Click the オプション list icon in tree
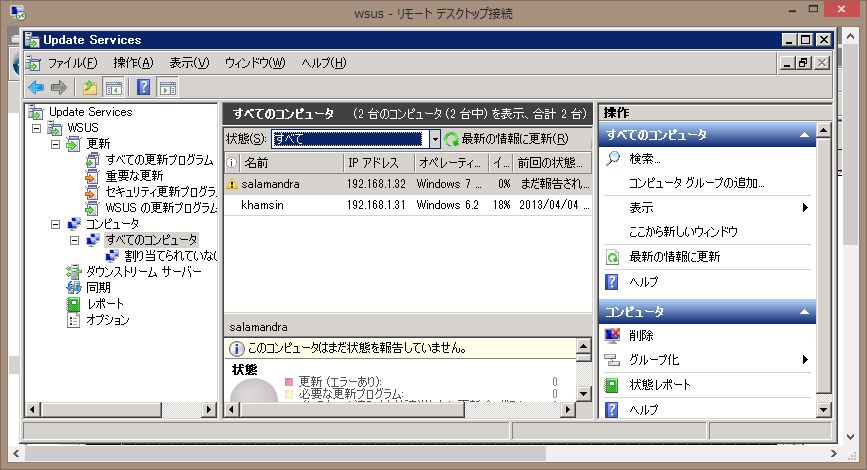The height and width of the screenshot is (470, 867). 74,320
